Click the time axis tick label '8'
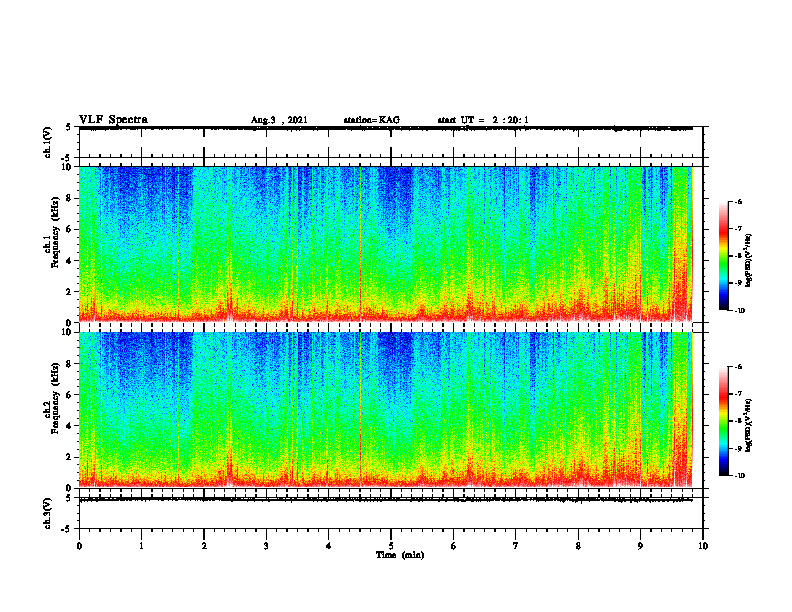This screenshot has height=612, width=792. pos(578,546)
